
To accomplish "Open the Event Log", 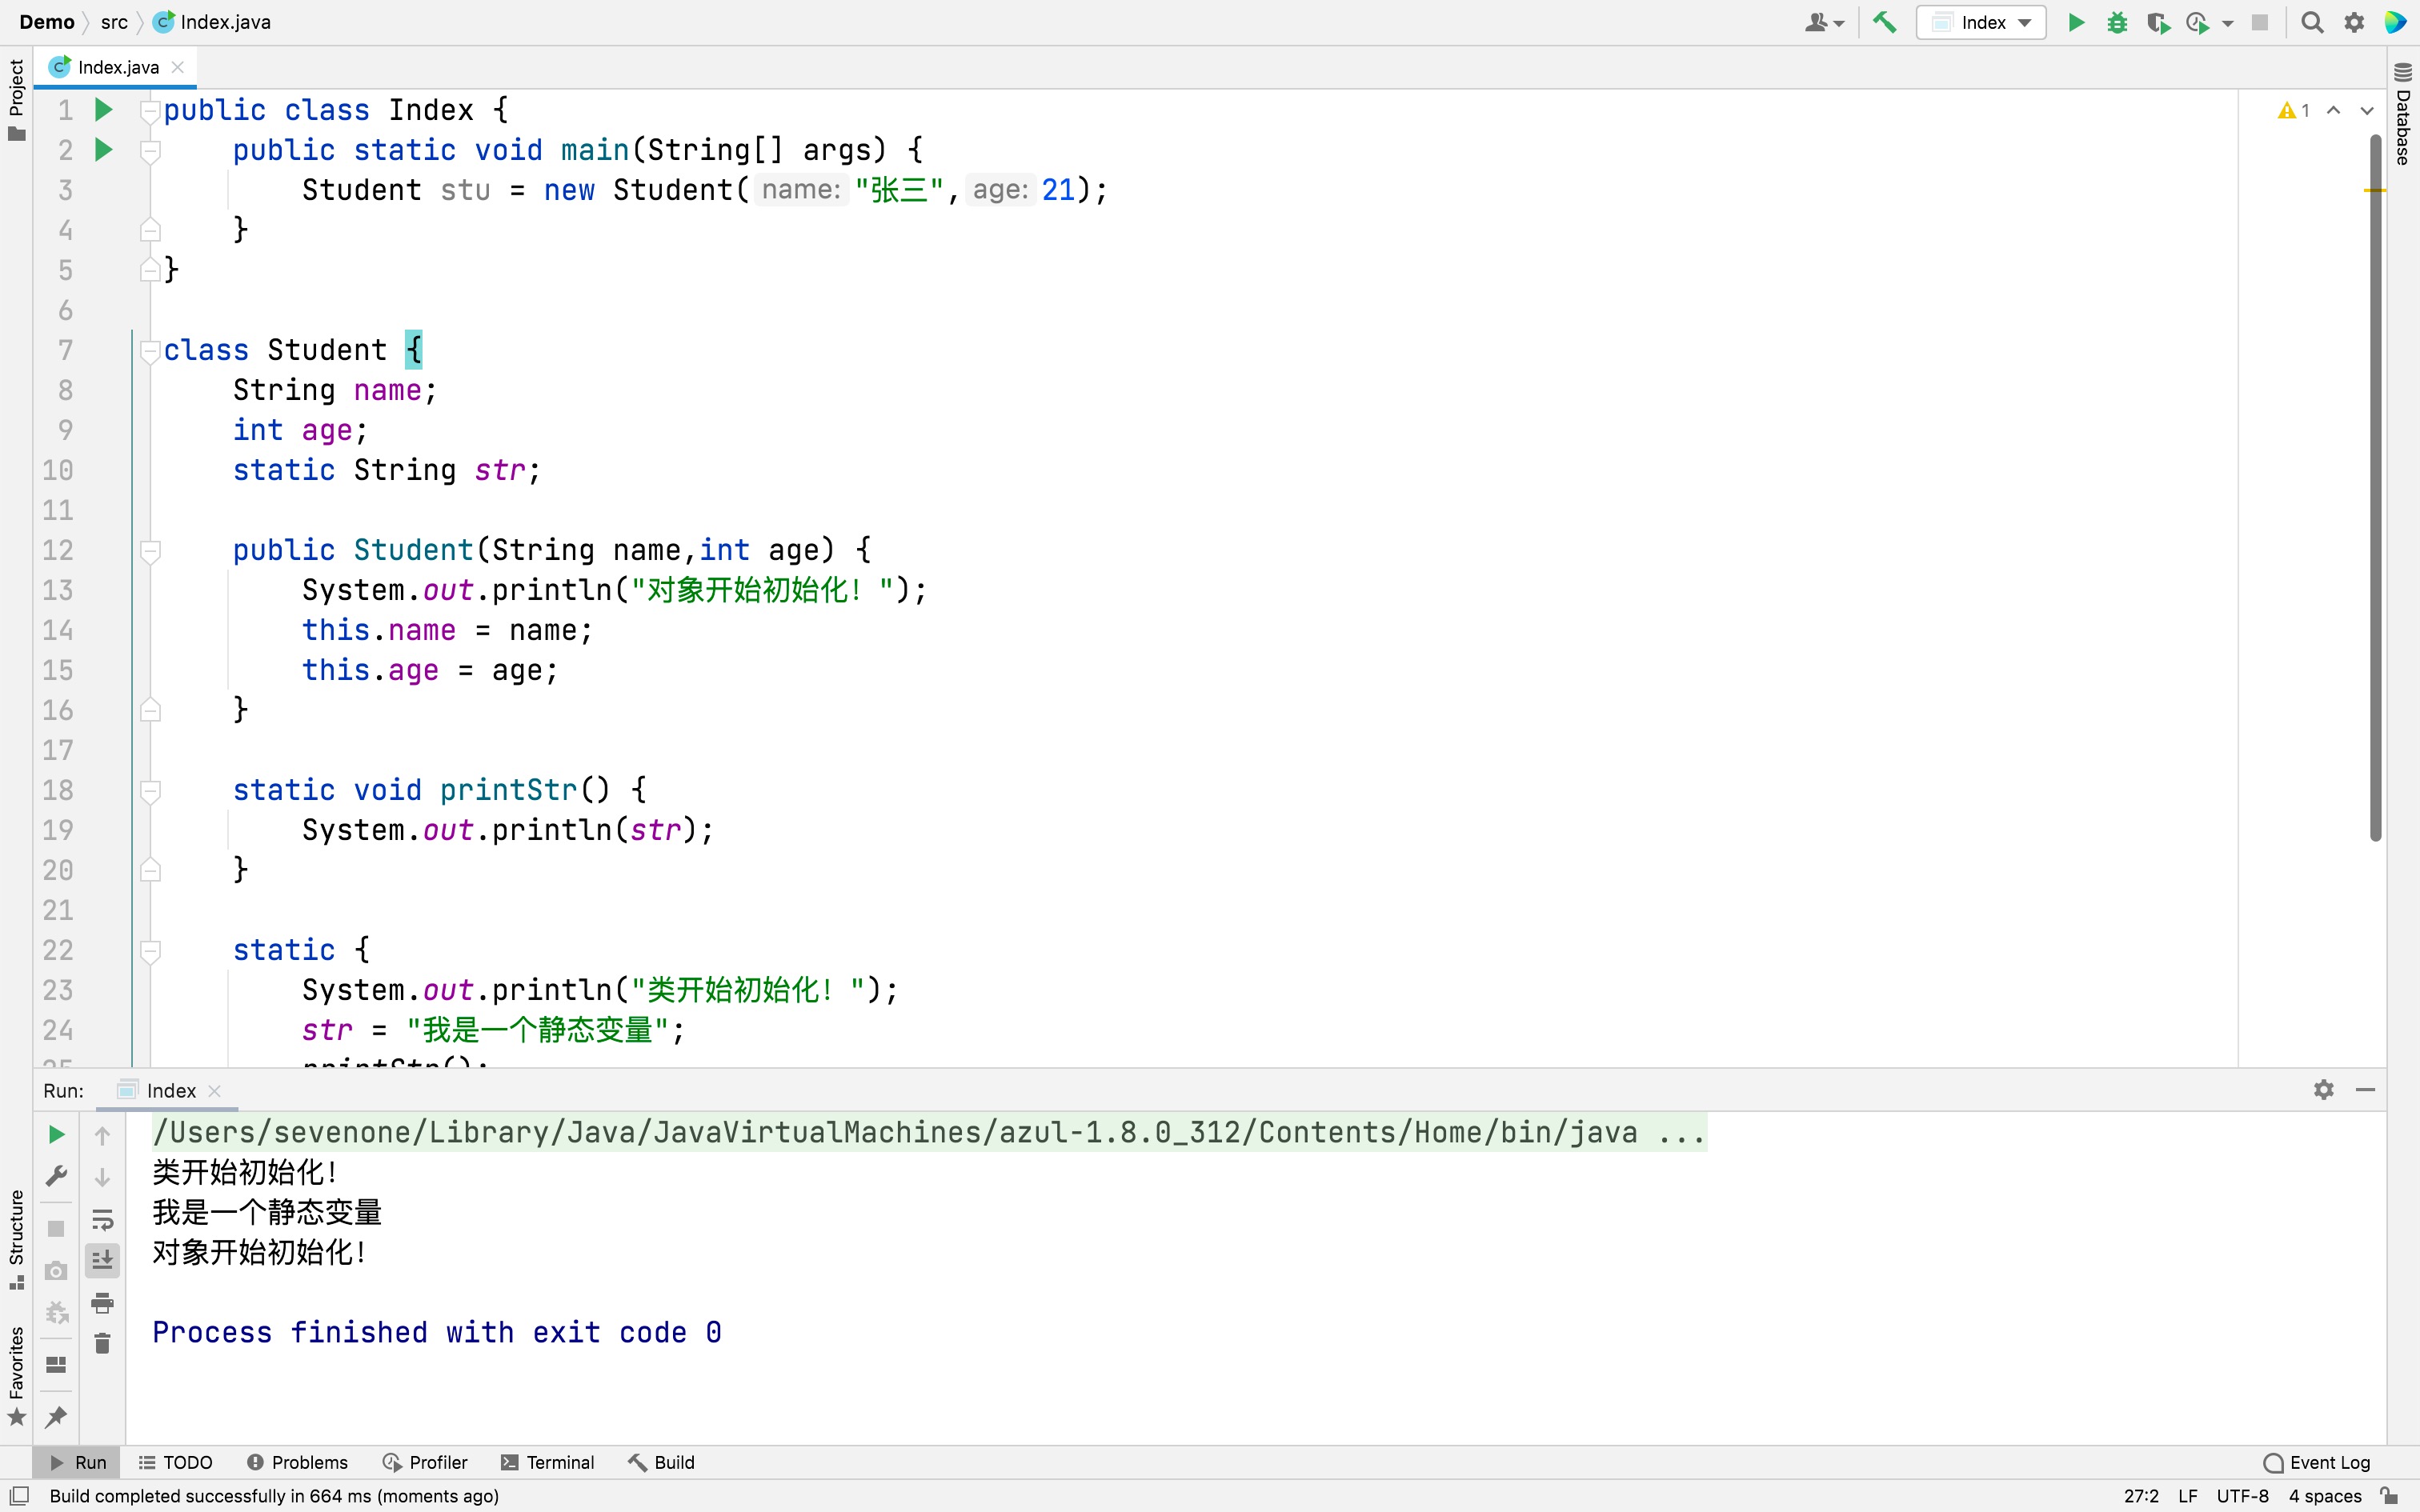I will (2317, 1462).
